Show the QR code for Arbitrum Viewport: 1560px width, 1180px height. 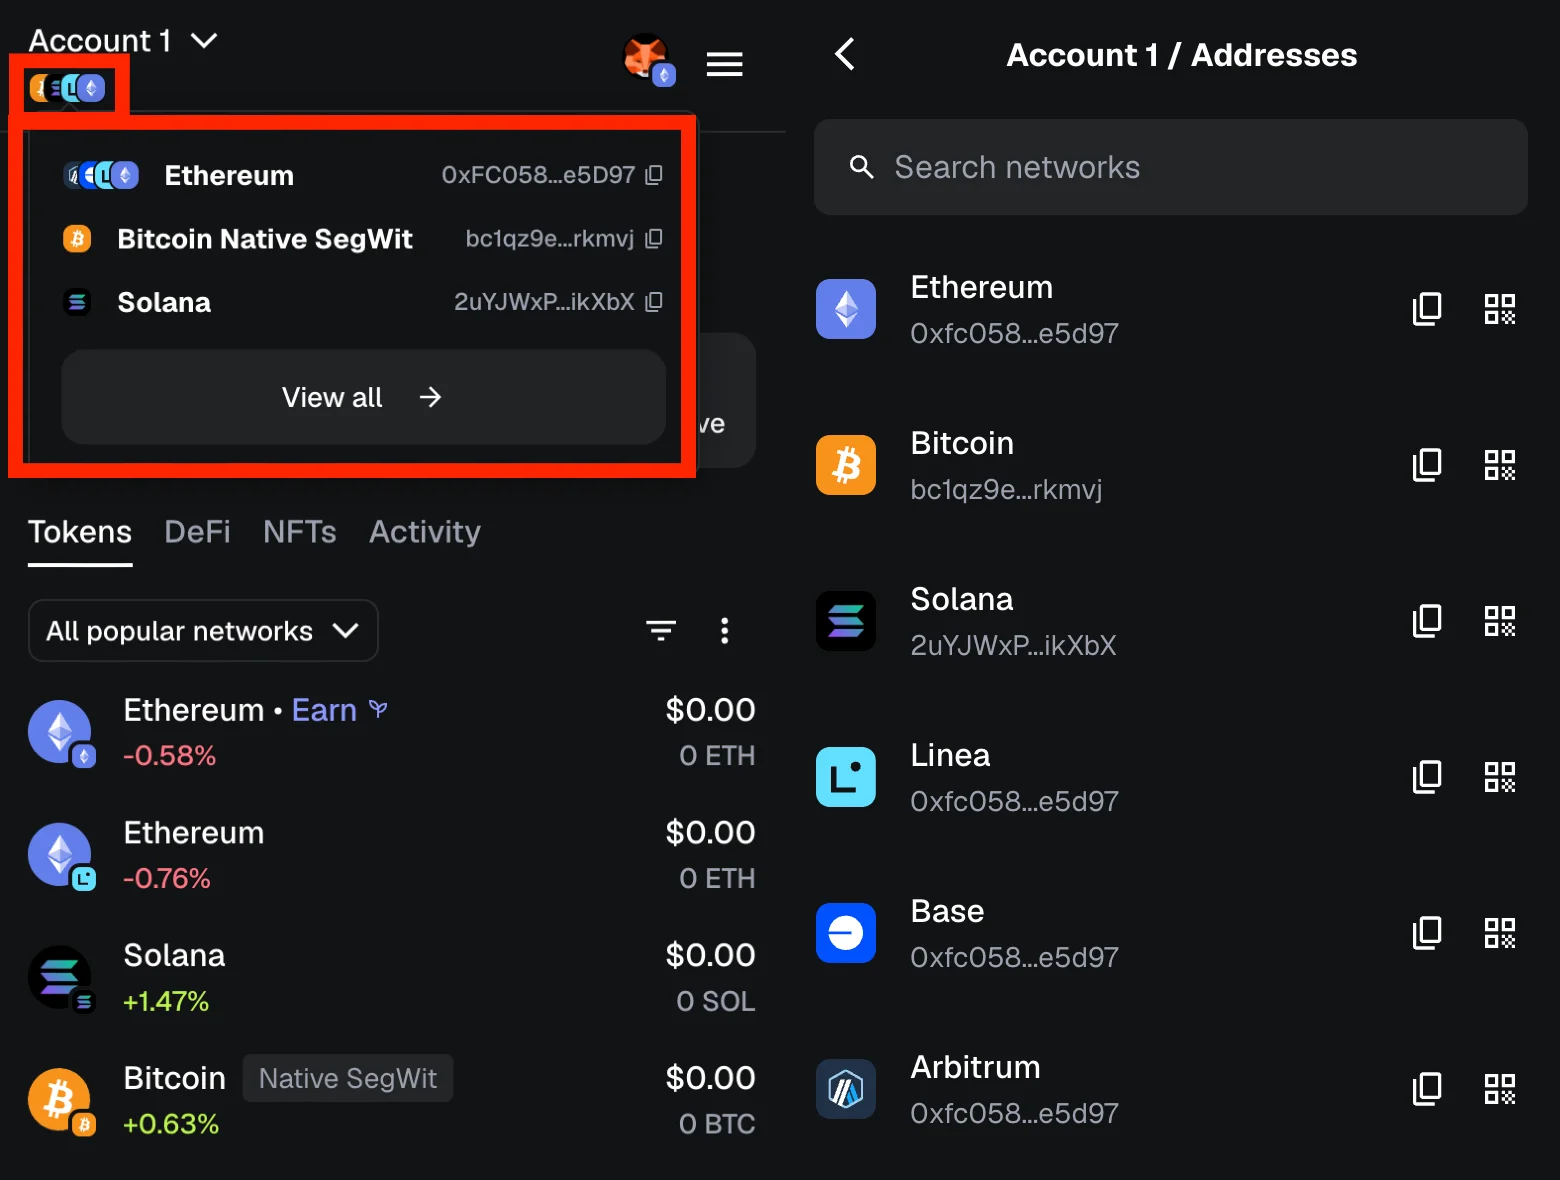coord(1499,1088)
